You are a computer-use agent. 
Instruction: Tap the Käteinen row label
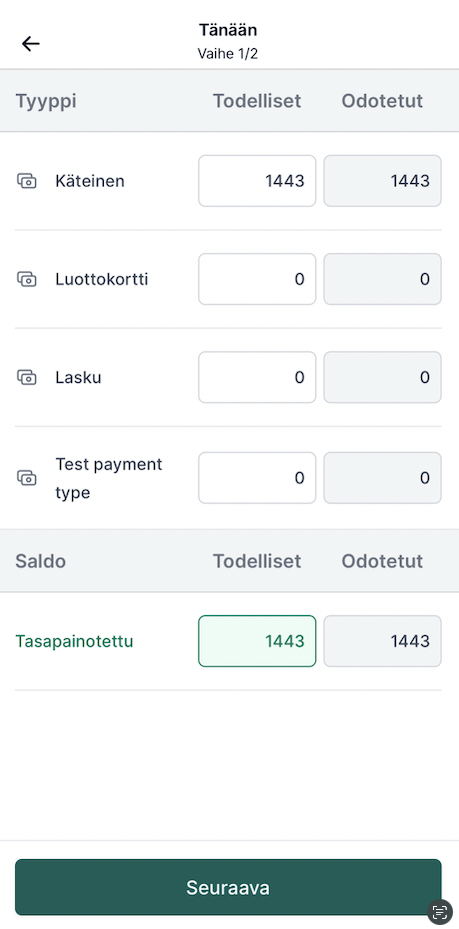click(90, 181)
